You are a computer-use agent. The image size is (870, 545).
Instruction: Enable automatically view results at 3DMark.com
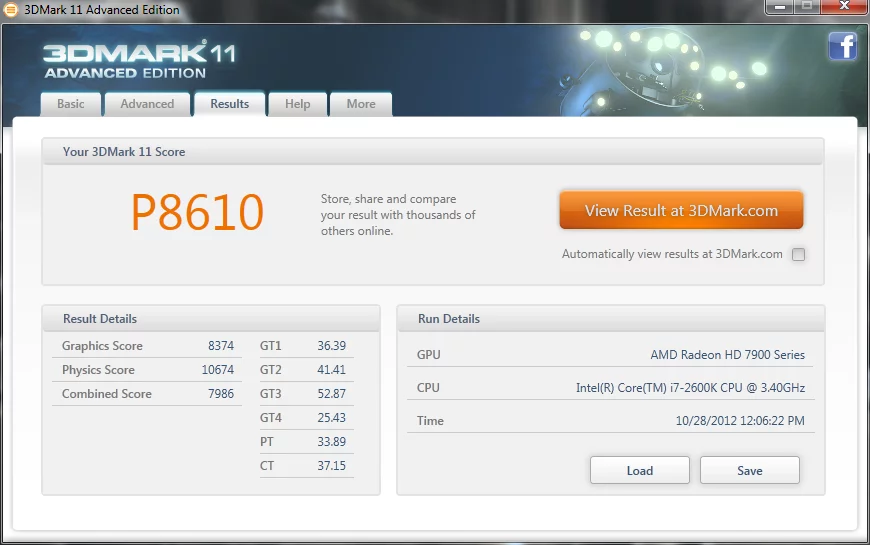[798, 254]
